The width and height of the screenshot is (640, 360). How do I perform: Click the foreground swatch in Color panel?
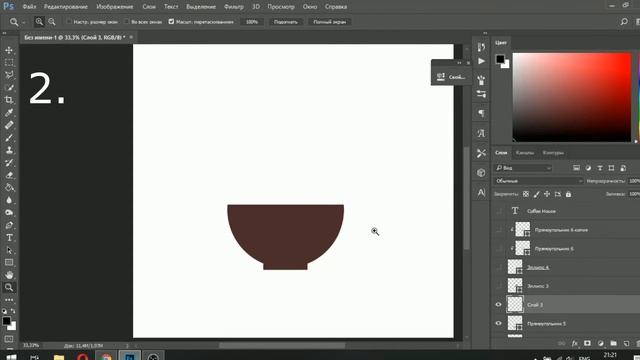[x=500, y=59]
